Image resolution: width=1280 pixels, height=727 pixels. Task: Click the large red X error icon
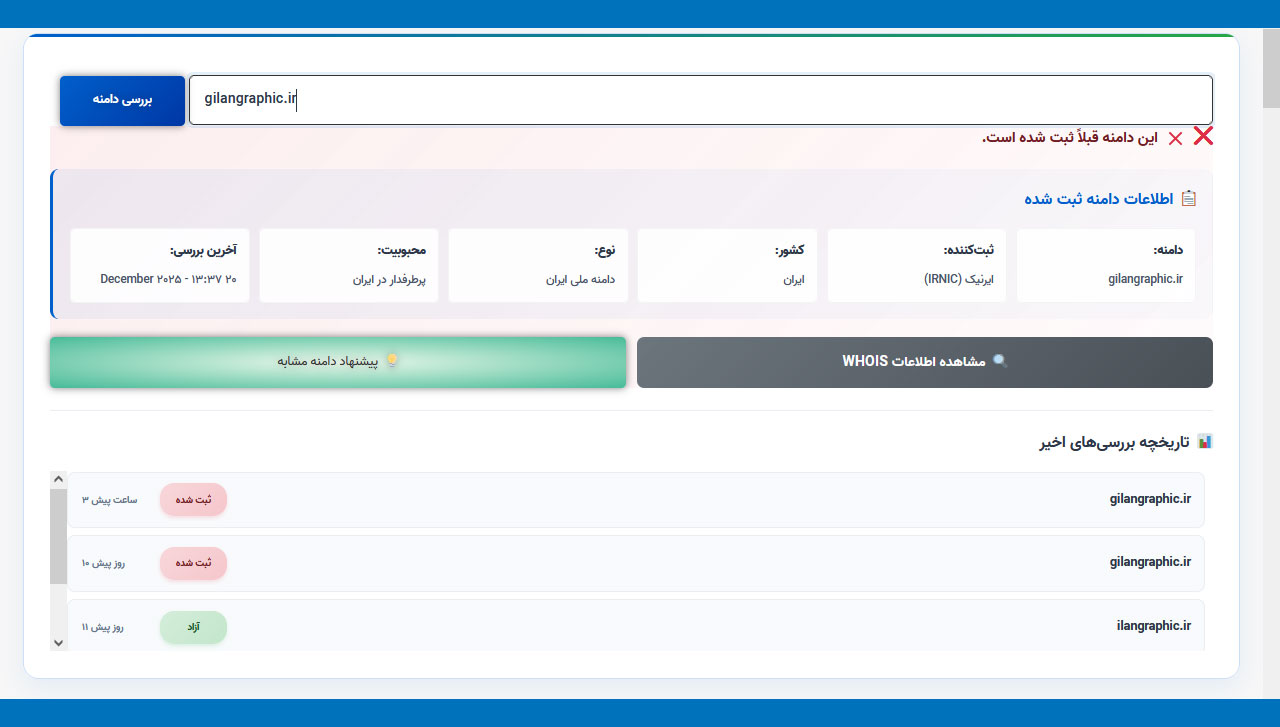click(x=1203, y=137)
